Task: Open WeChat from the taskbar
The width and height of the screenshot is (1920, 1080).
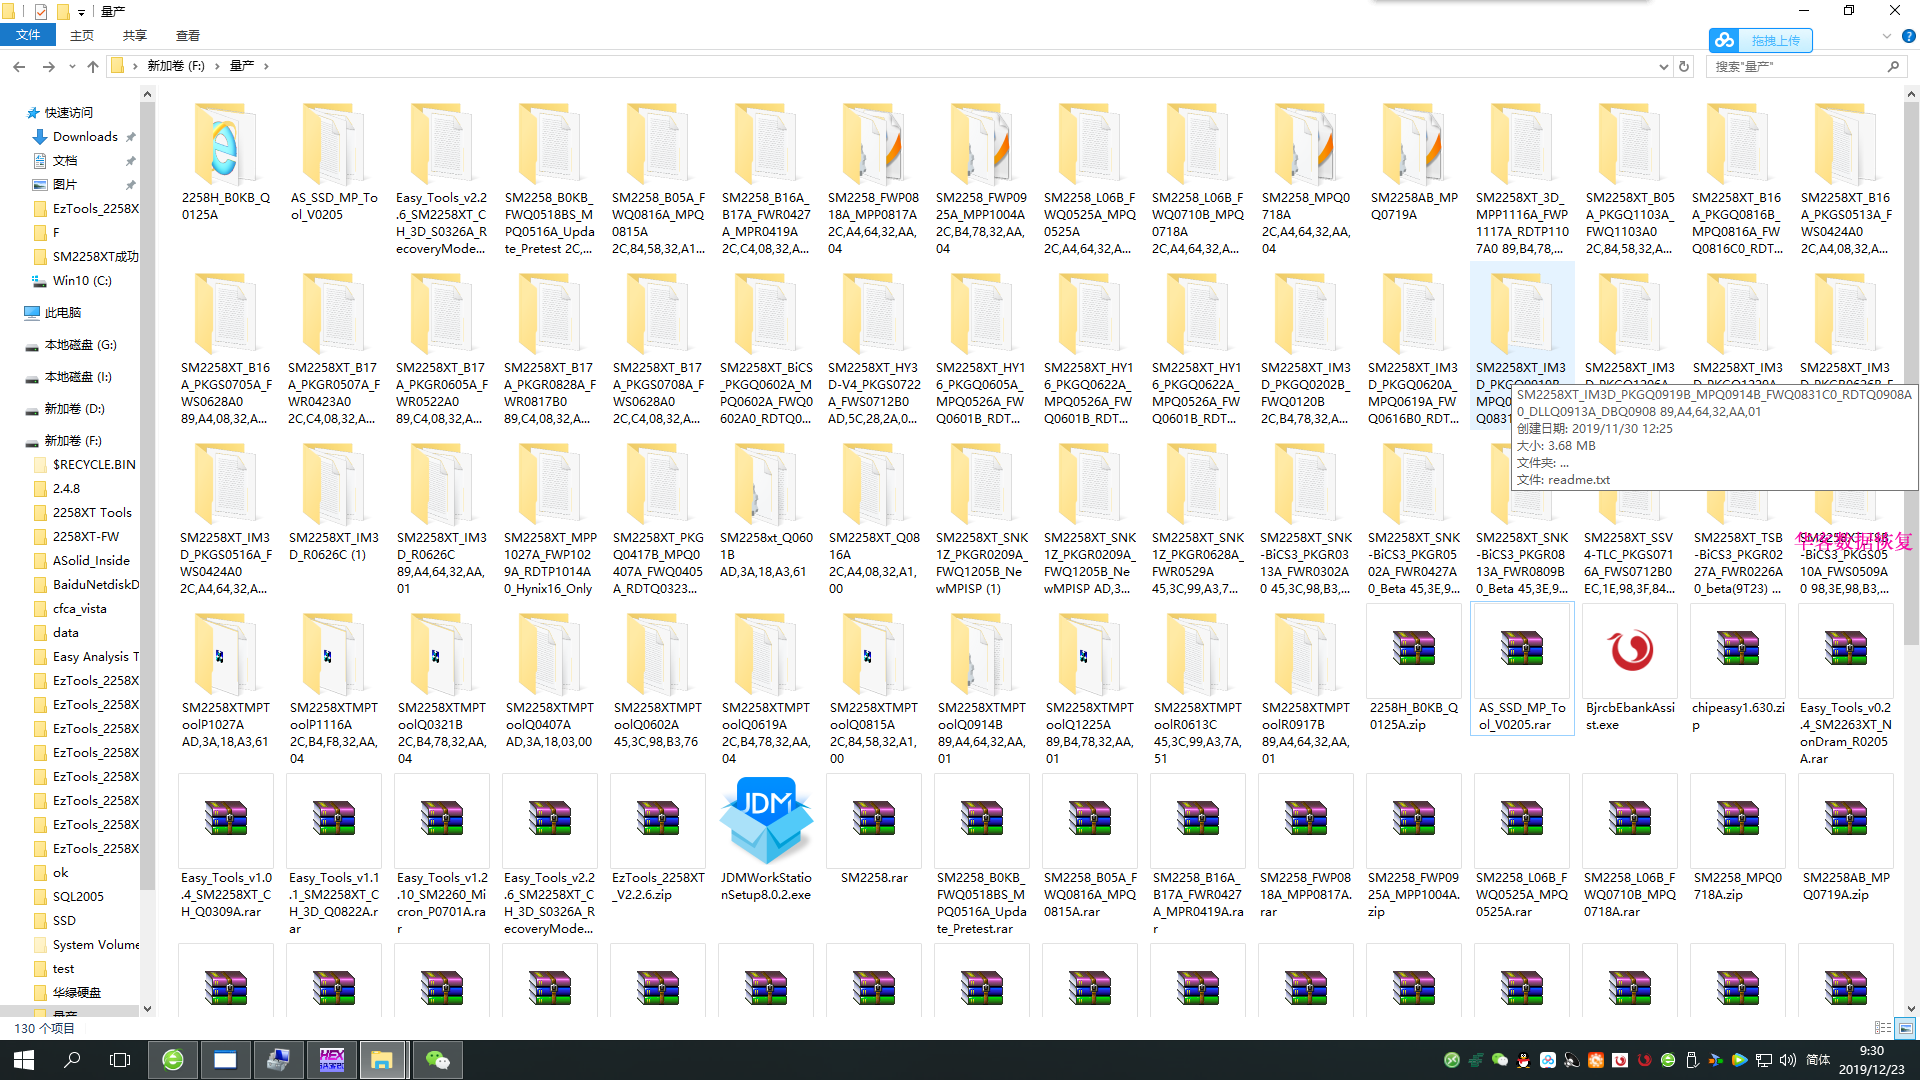Action: pyautogui.click(x=437, y=1060)
